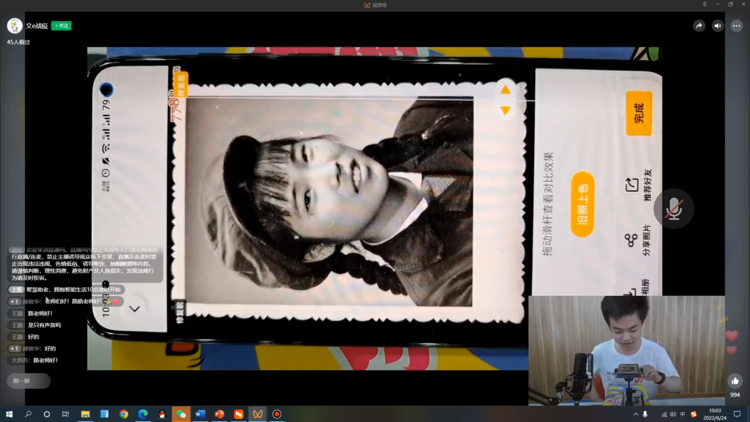
Task: Toggle the muted microphone button
Action: 674,208
